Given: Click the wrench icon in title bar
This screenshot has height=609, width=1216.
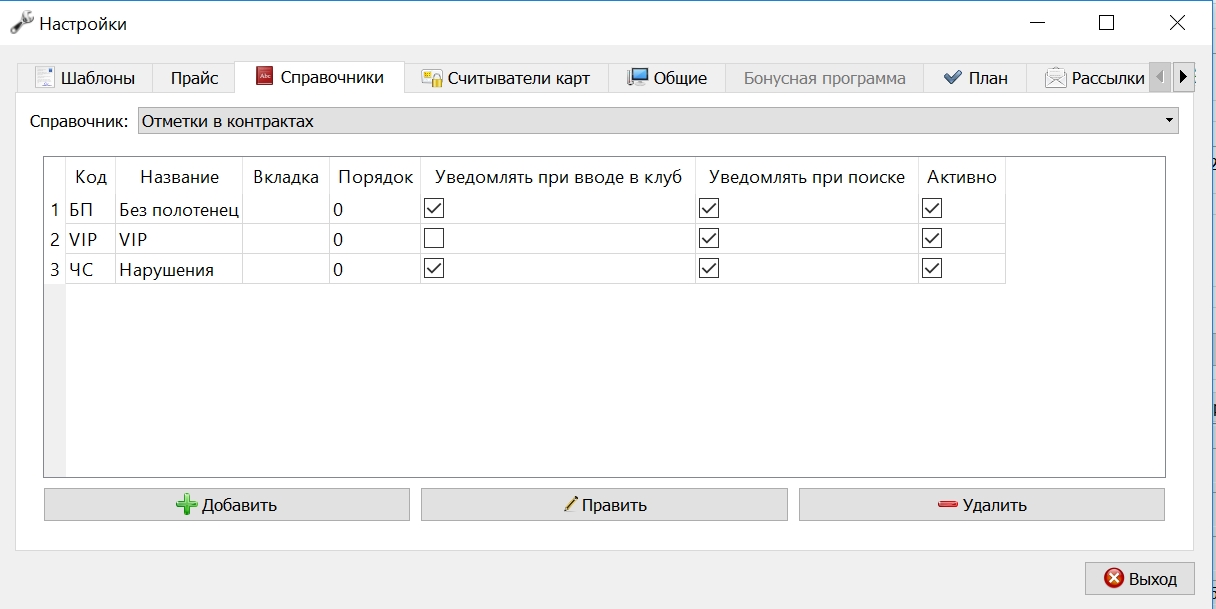Looking at the screenshot, I should pyautogui.click(x=21, y=22).
